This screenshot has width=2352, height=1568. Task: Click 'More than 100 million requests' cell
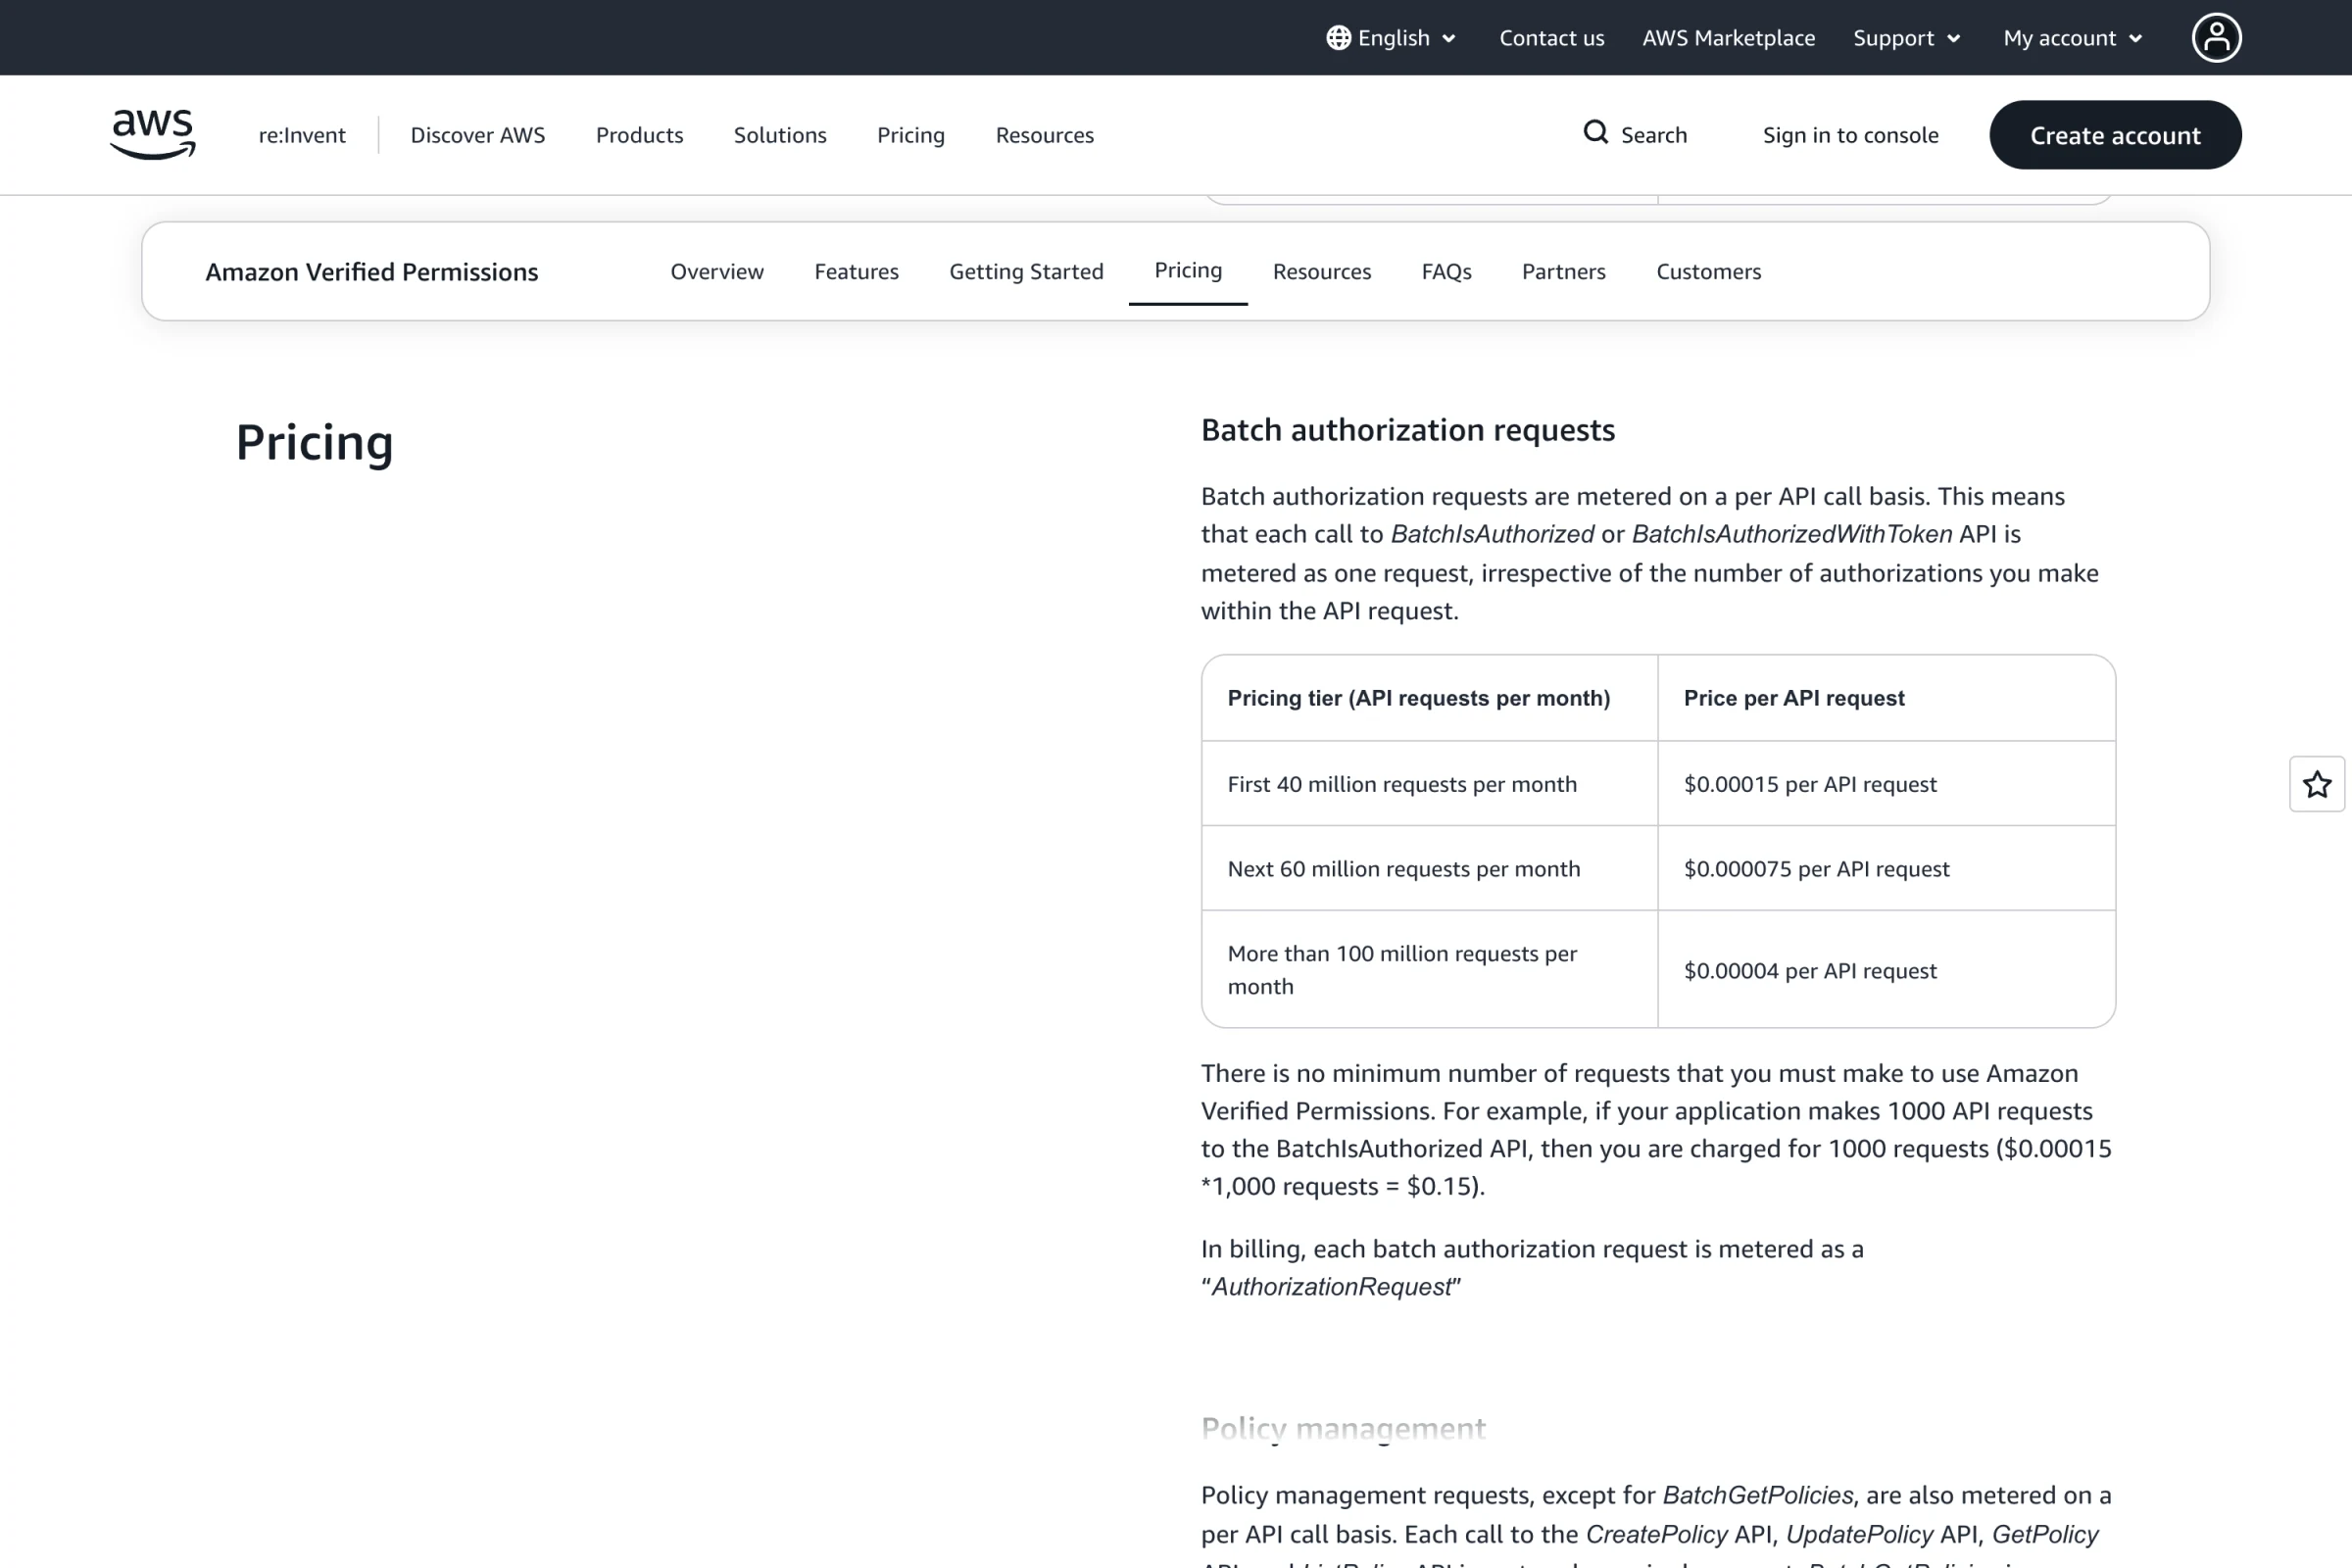1429,970
